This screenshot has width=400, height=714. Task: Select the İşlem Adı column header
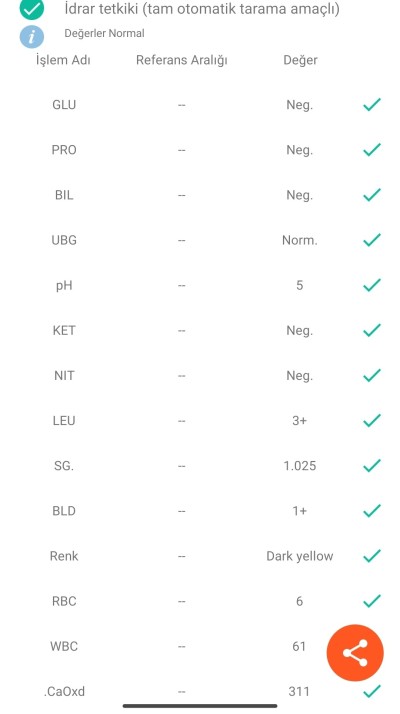[63, 60]
